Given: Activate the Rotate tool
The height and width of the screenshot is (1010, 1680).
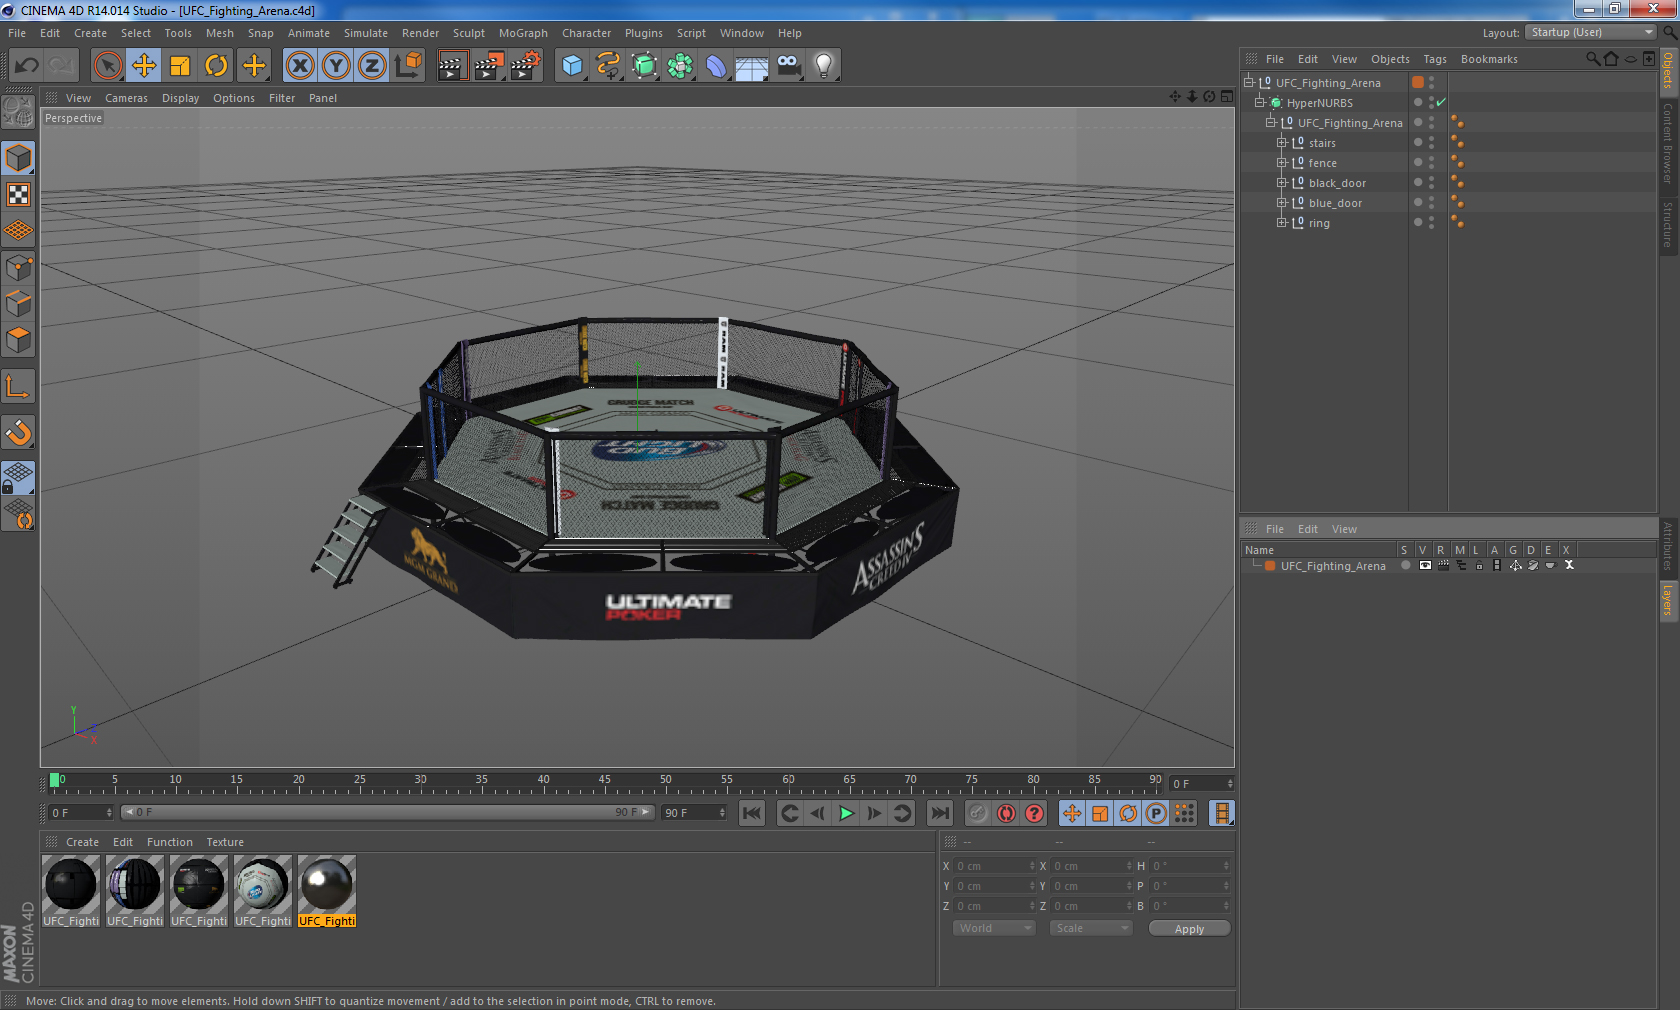Looking at the screenshot, I should point(216,66).
